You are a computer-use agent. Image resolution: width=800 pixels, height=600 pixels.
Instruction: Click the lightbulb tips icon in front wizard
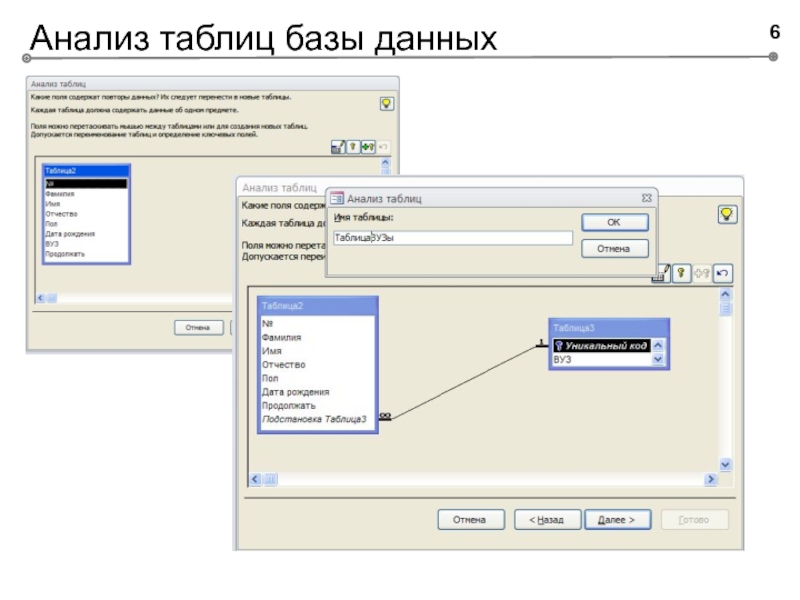[x=727, y=214]
